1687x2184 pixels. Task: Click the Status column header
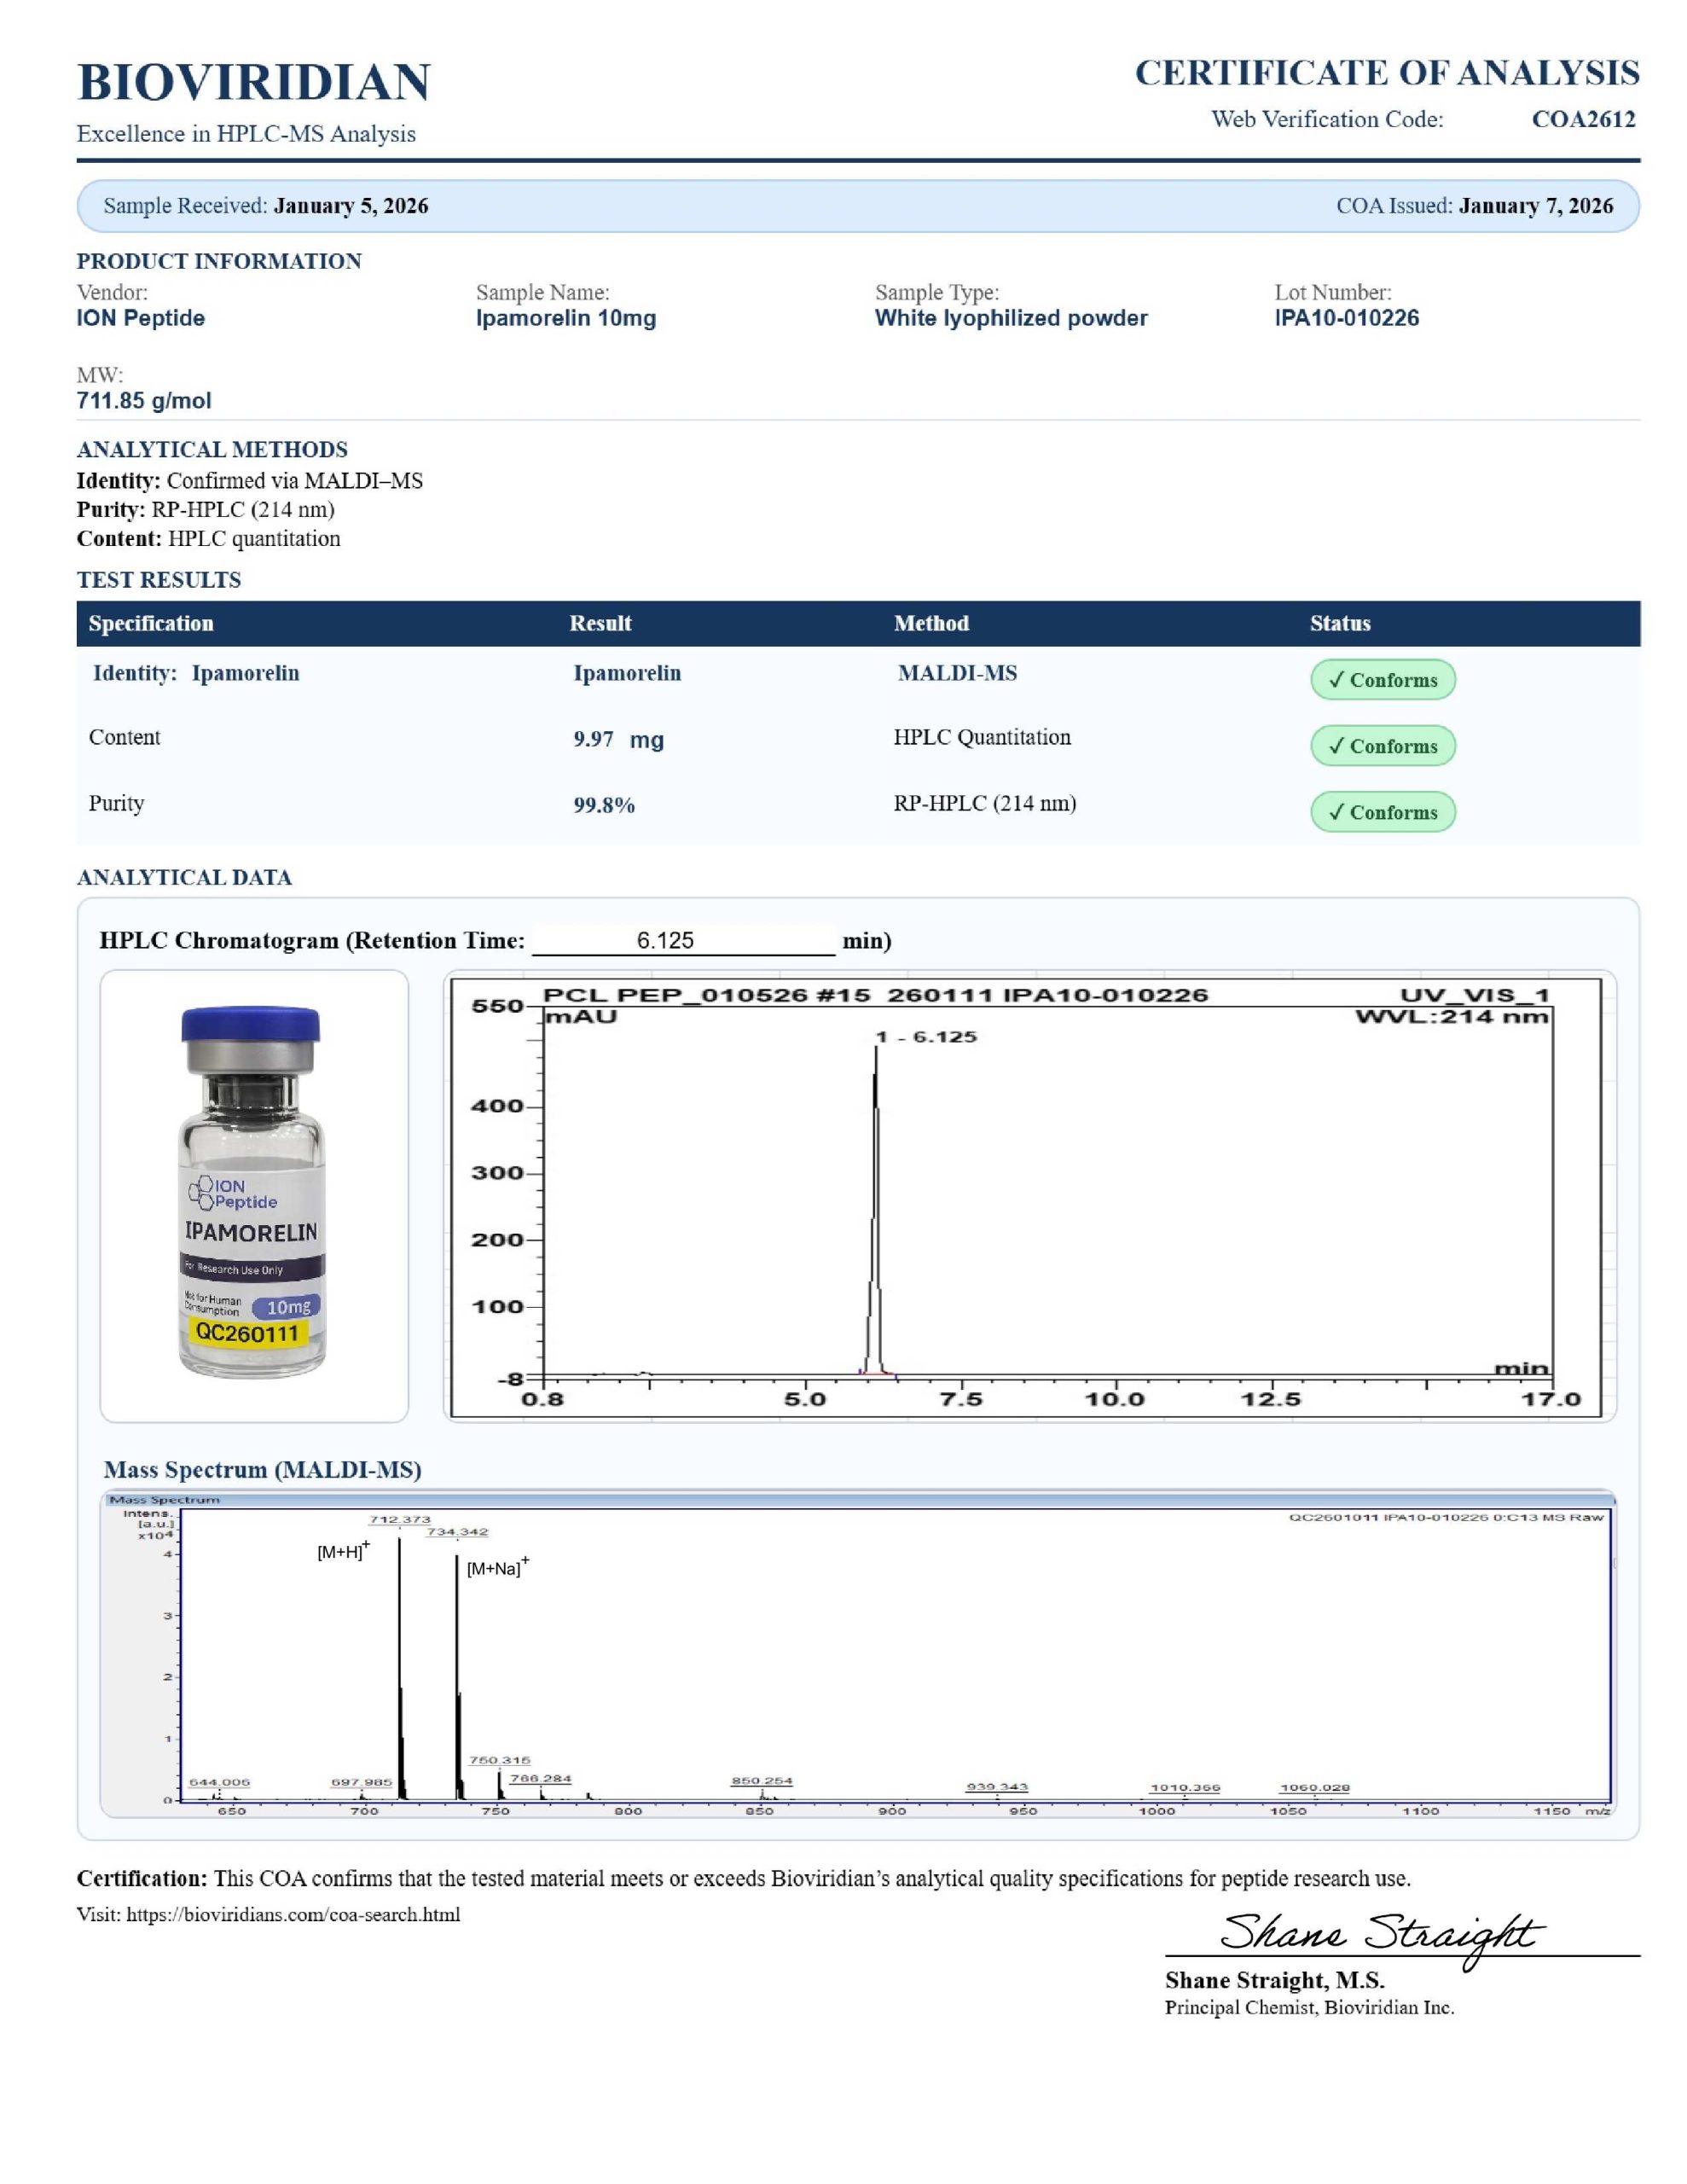(1339, 623)
